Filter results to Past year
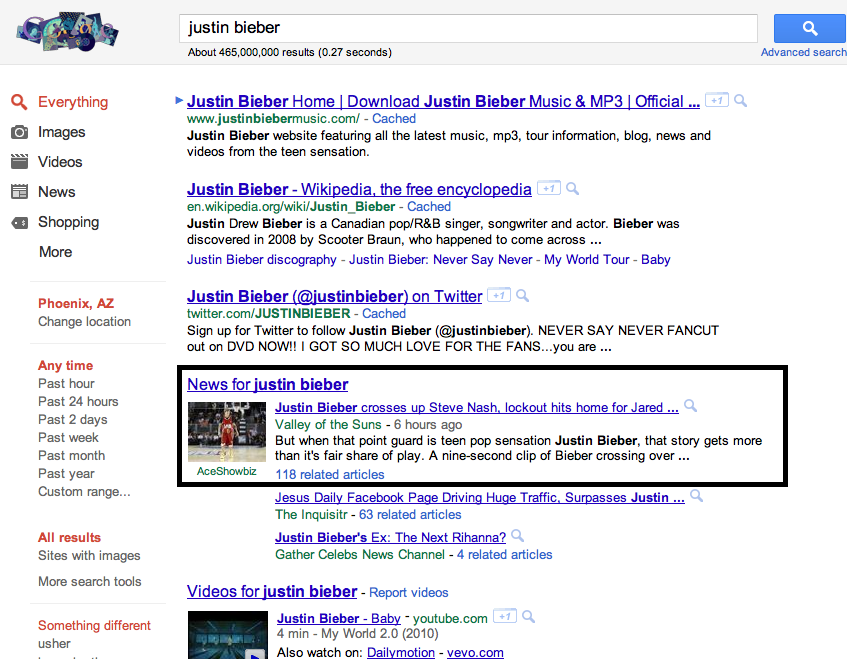The height and width of the screenshot is (659, 847). tap(66, 474)
